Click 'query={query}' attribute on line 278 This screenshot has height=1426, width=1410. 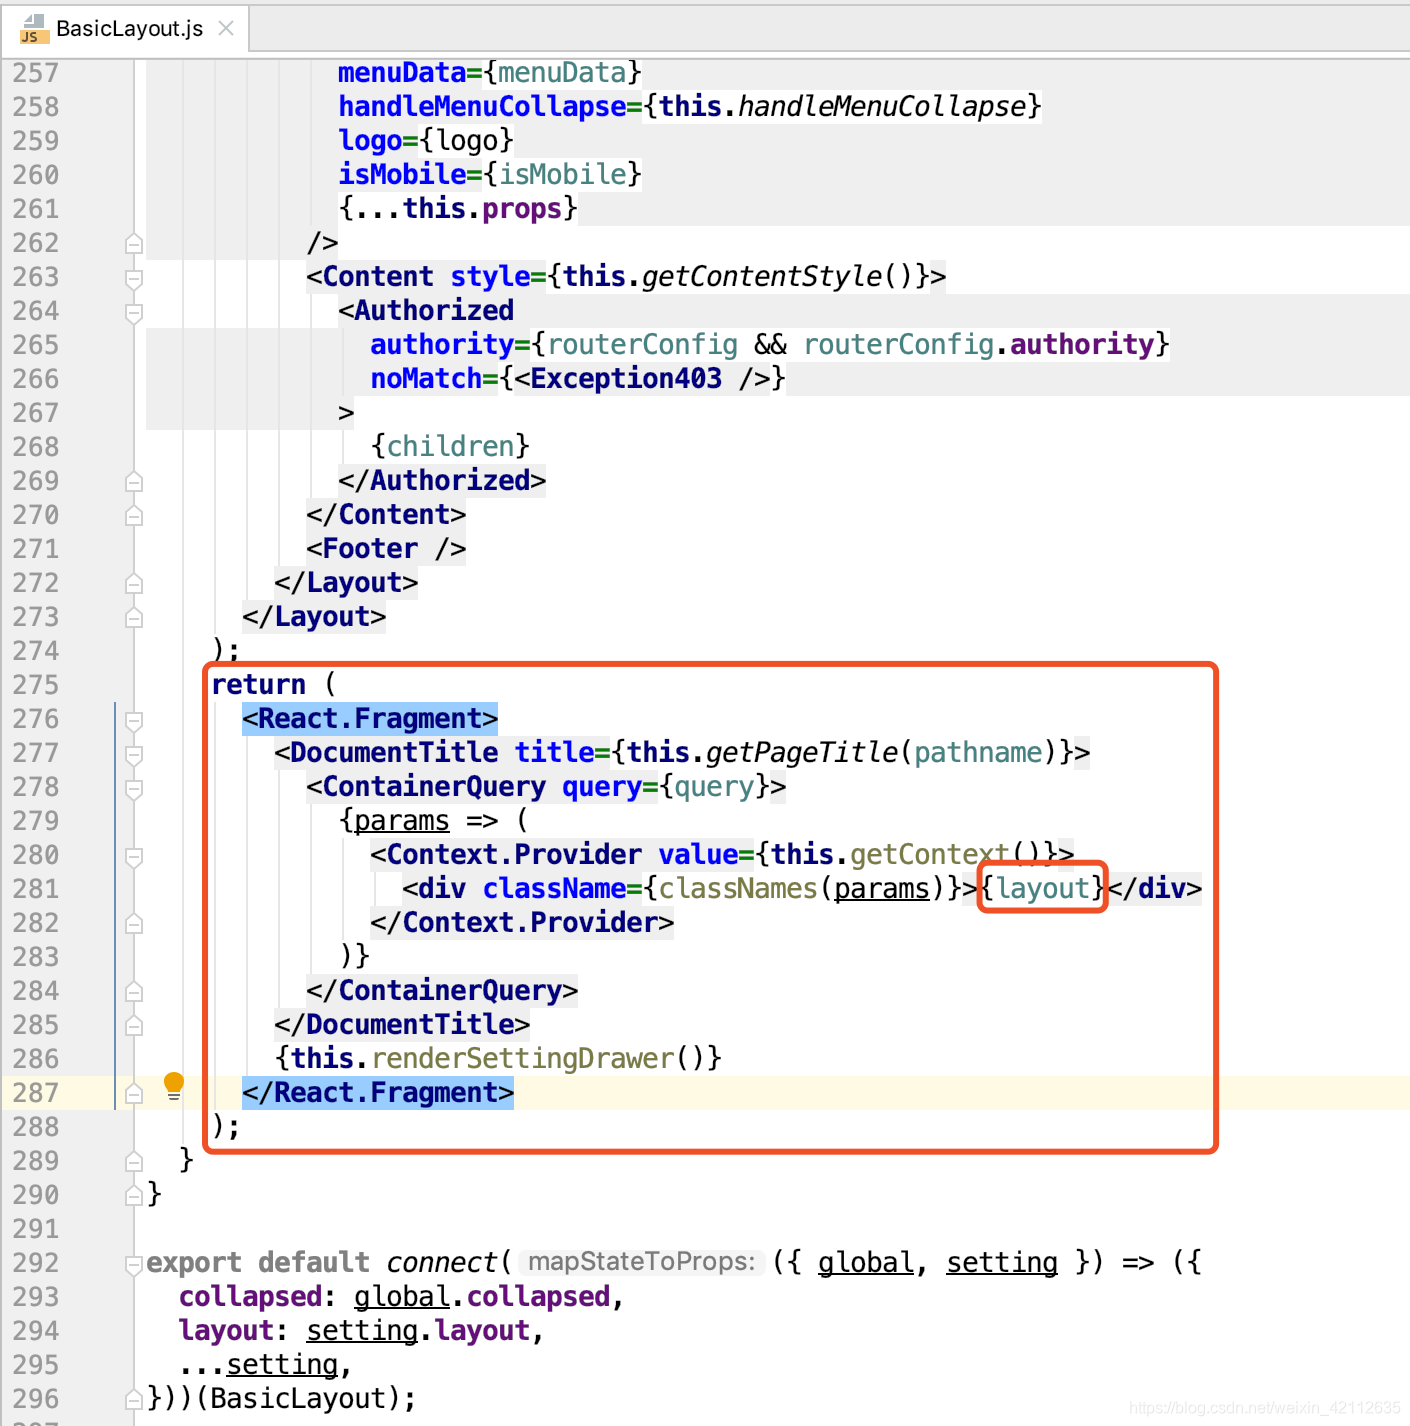[x=666, y=787]
